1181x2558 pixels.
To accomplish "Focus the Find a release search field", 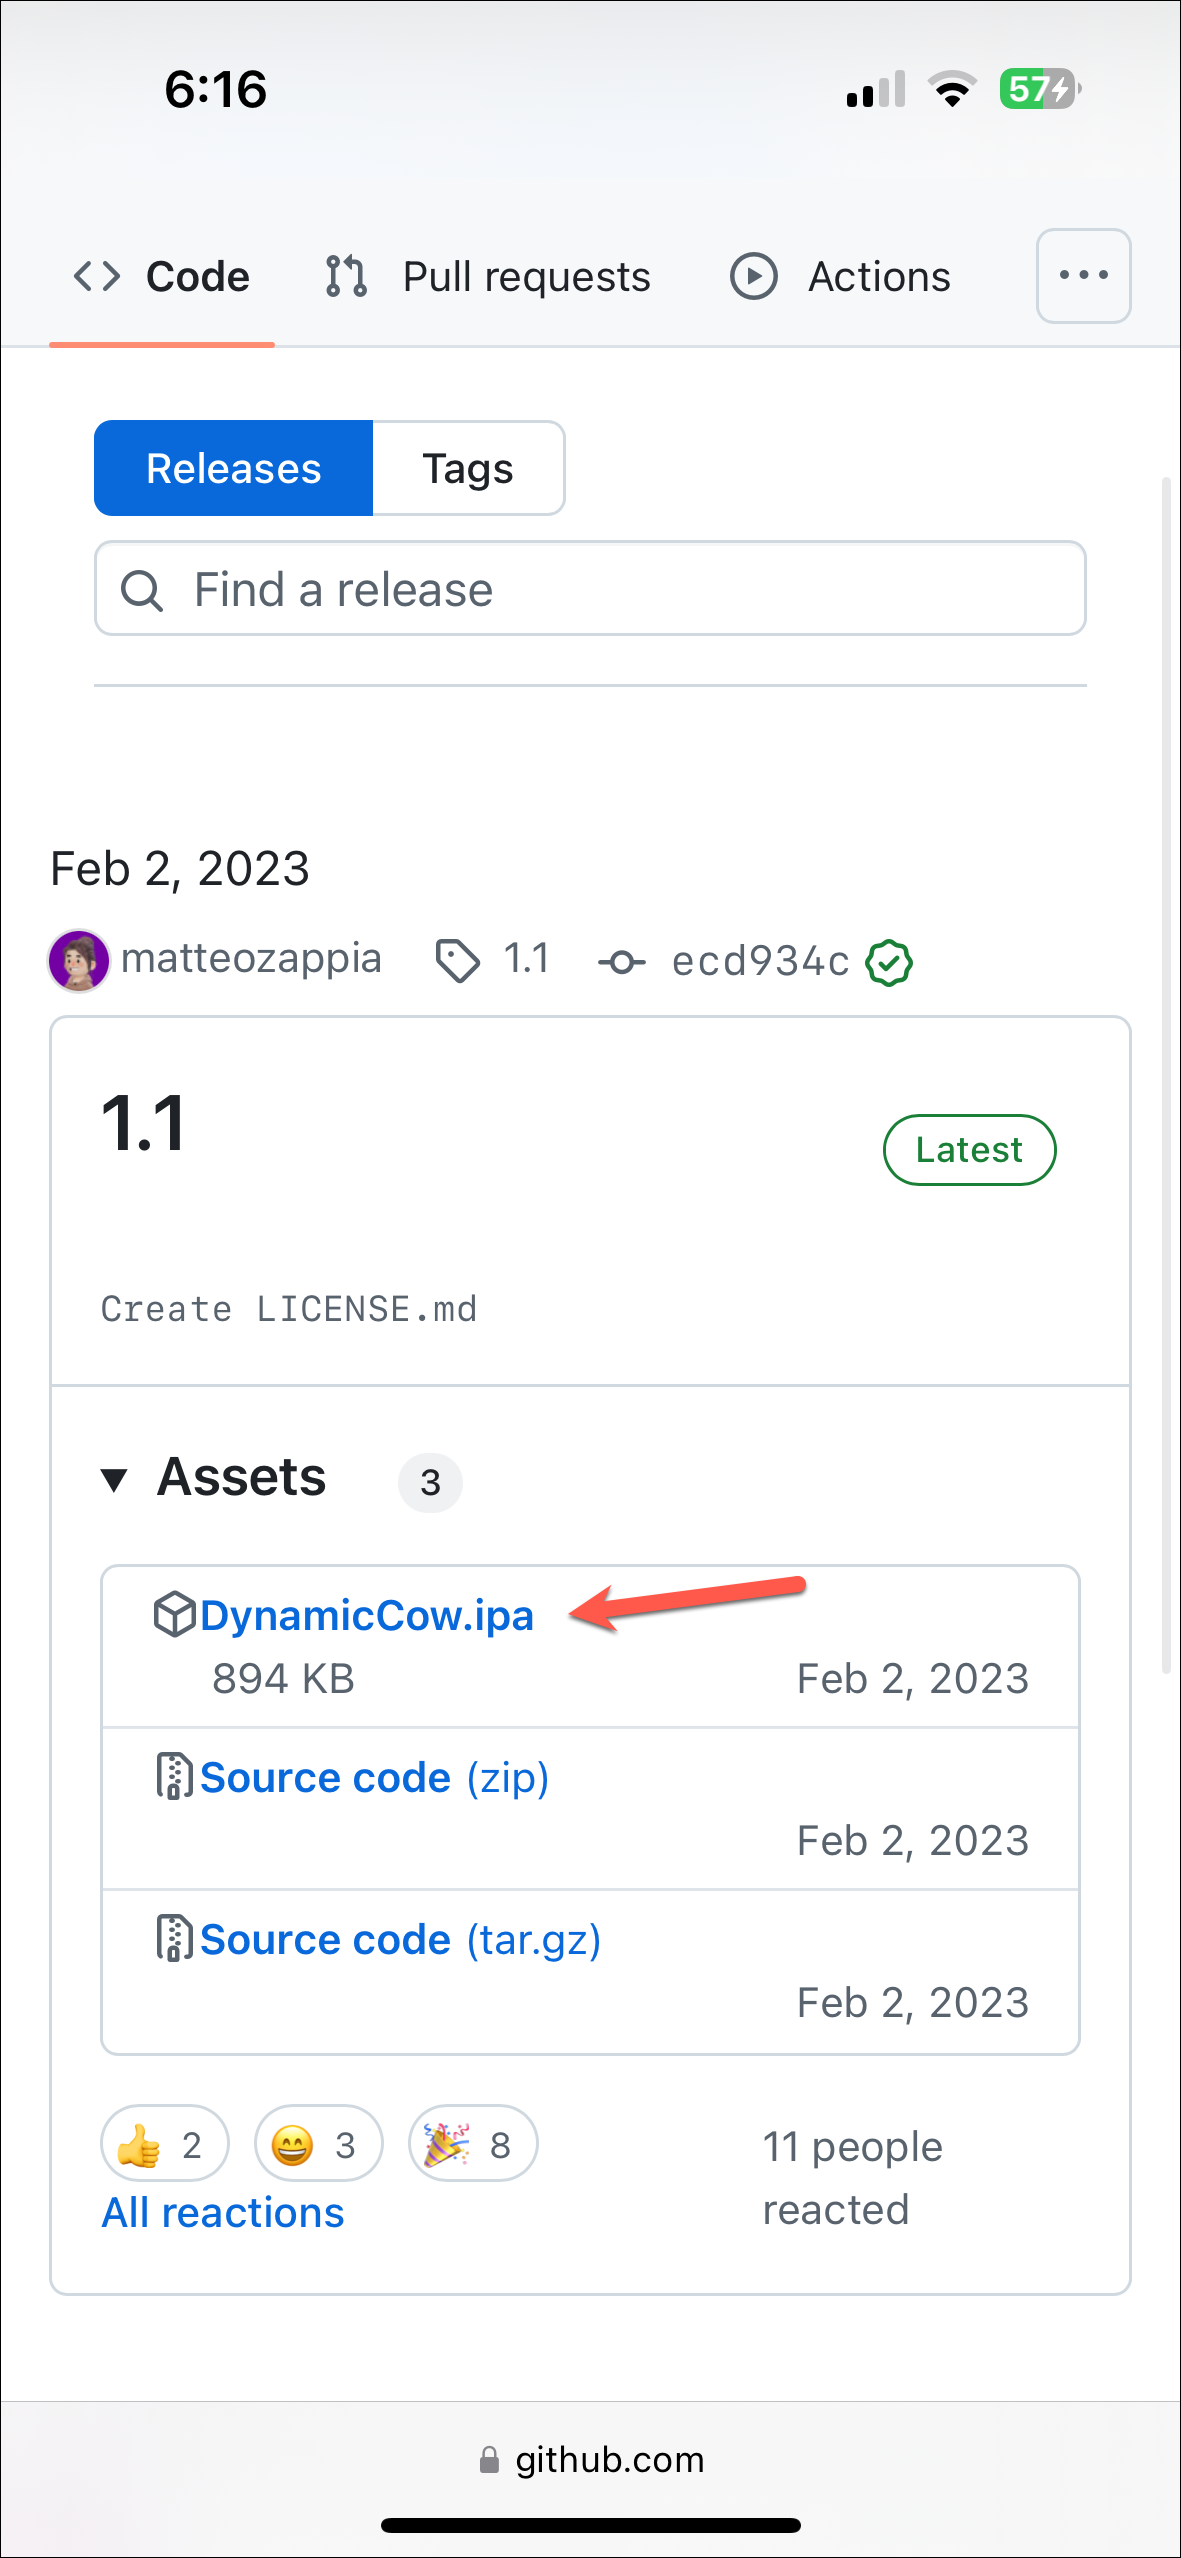I will click(590, 589).
